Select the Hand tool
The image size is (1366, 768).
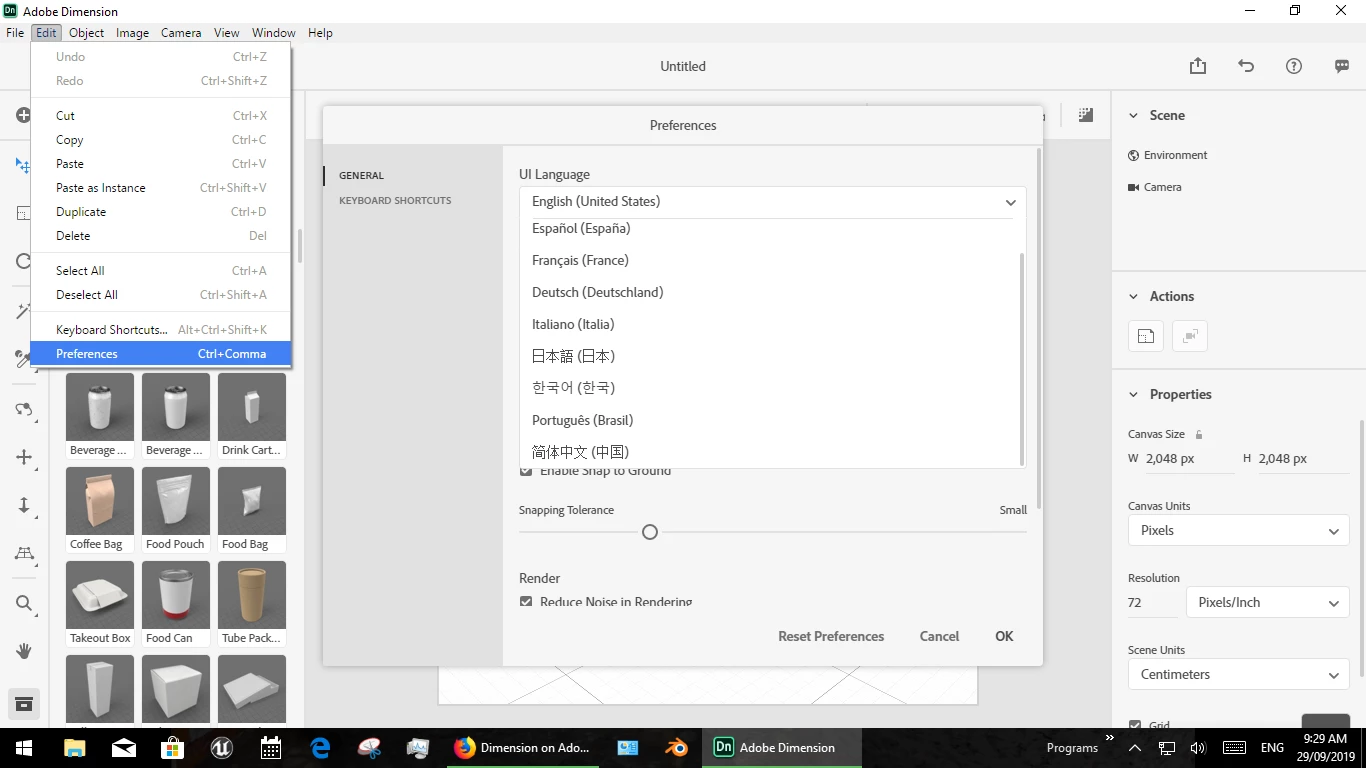pos(24,651)
